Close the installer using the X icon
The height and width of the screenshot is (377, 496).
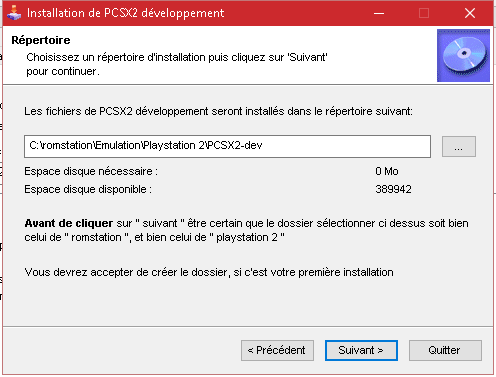470,13
